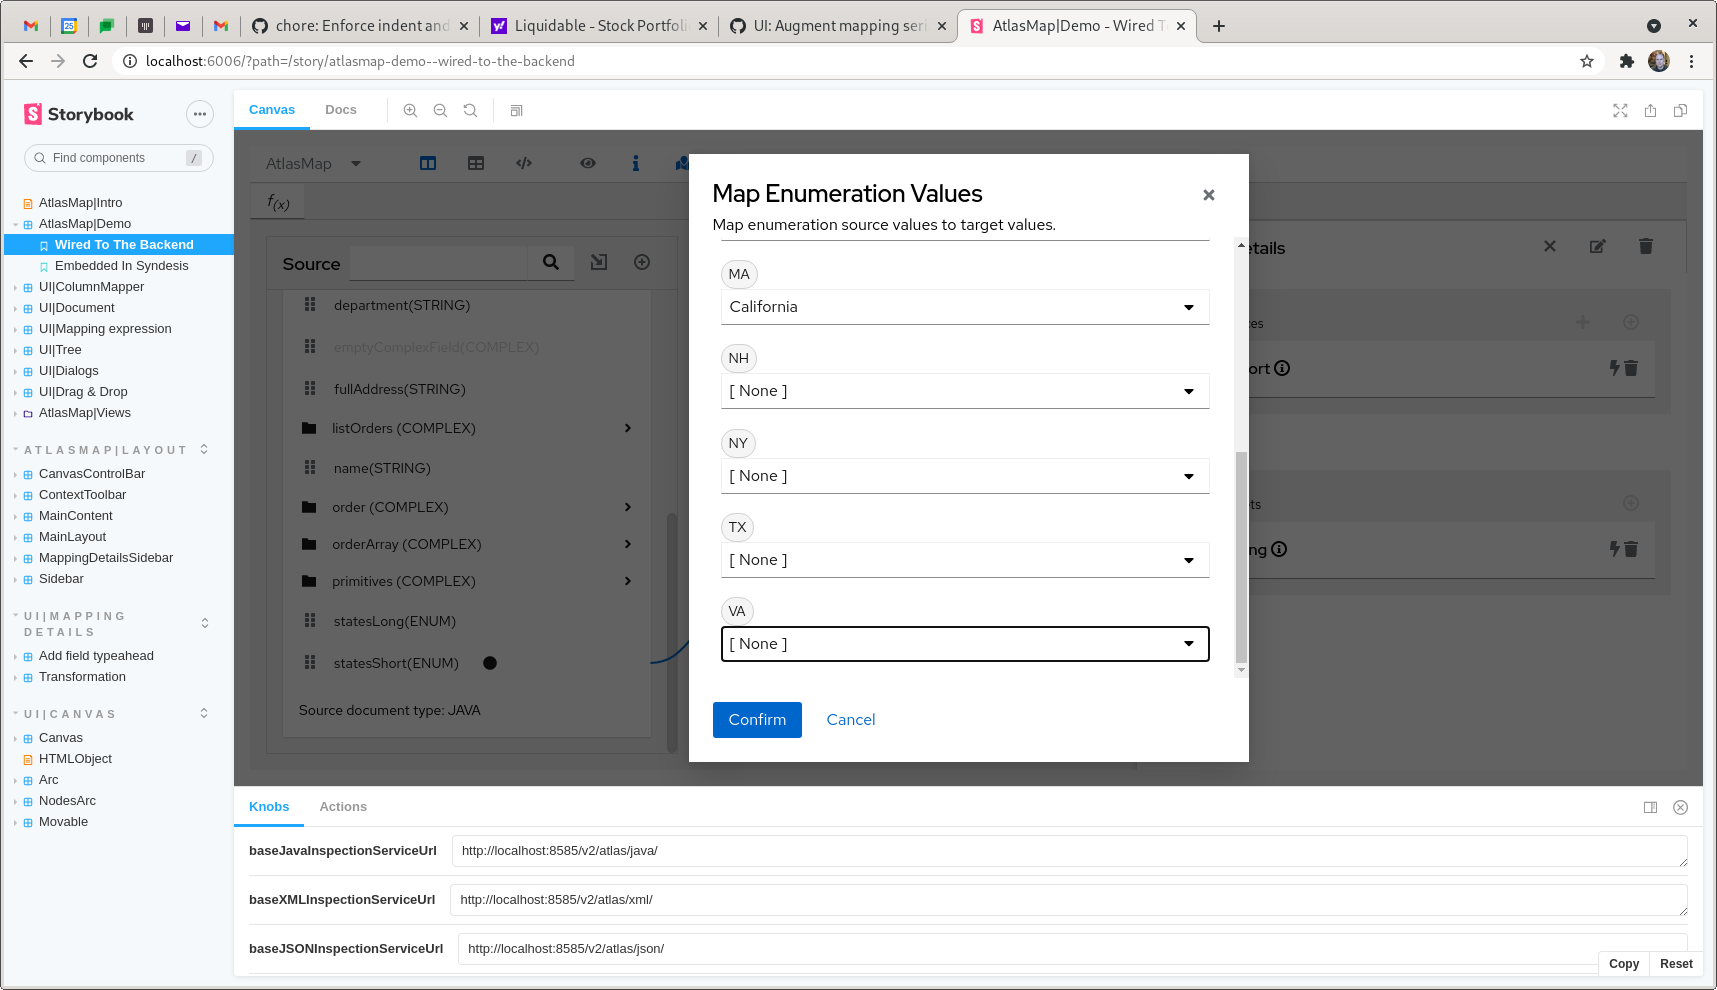Enter fullscreen with the expand icon top right
The image size is (1717, 990).
pyautogui.click(x=1620, y=111)
